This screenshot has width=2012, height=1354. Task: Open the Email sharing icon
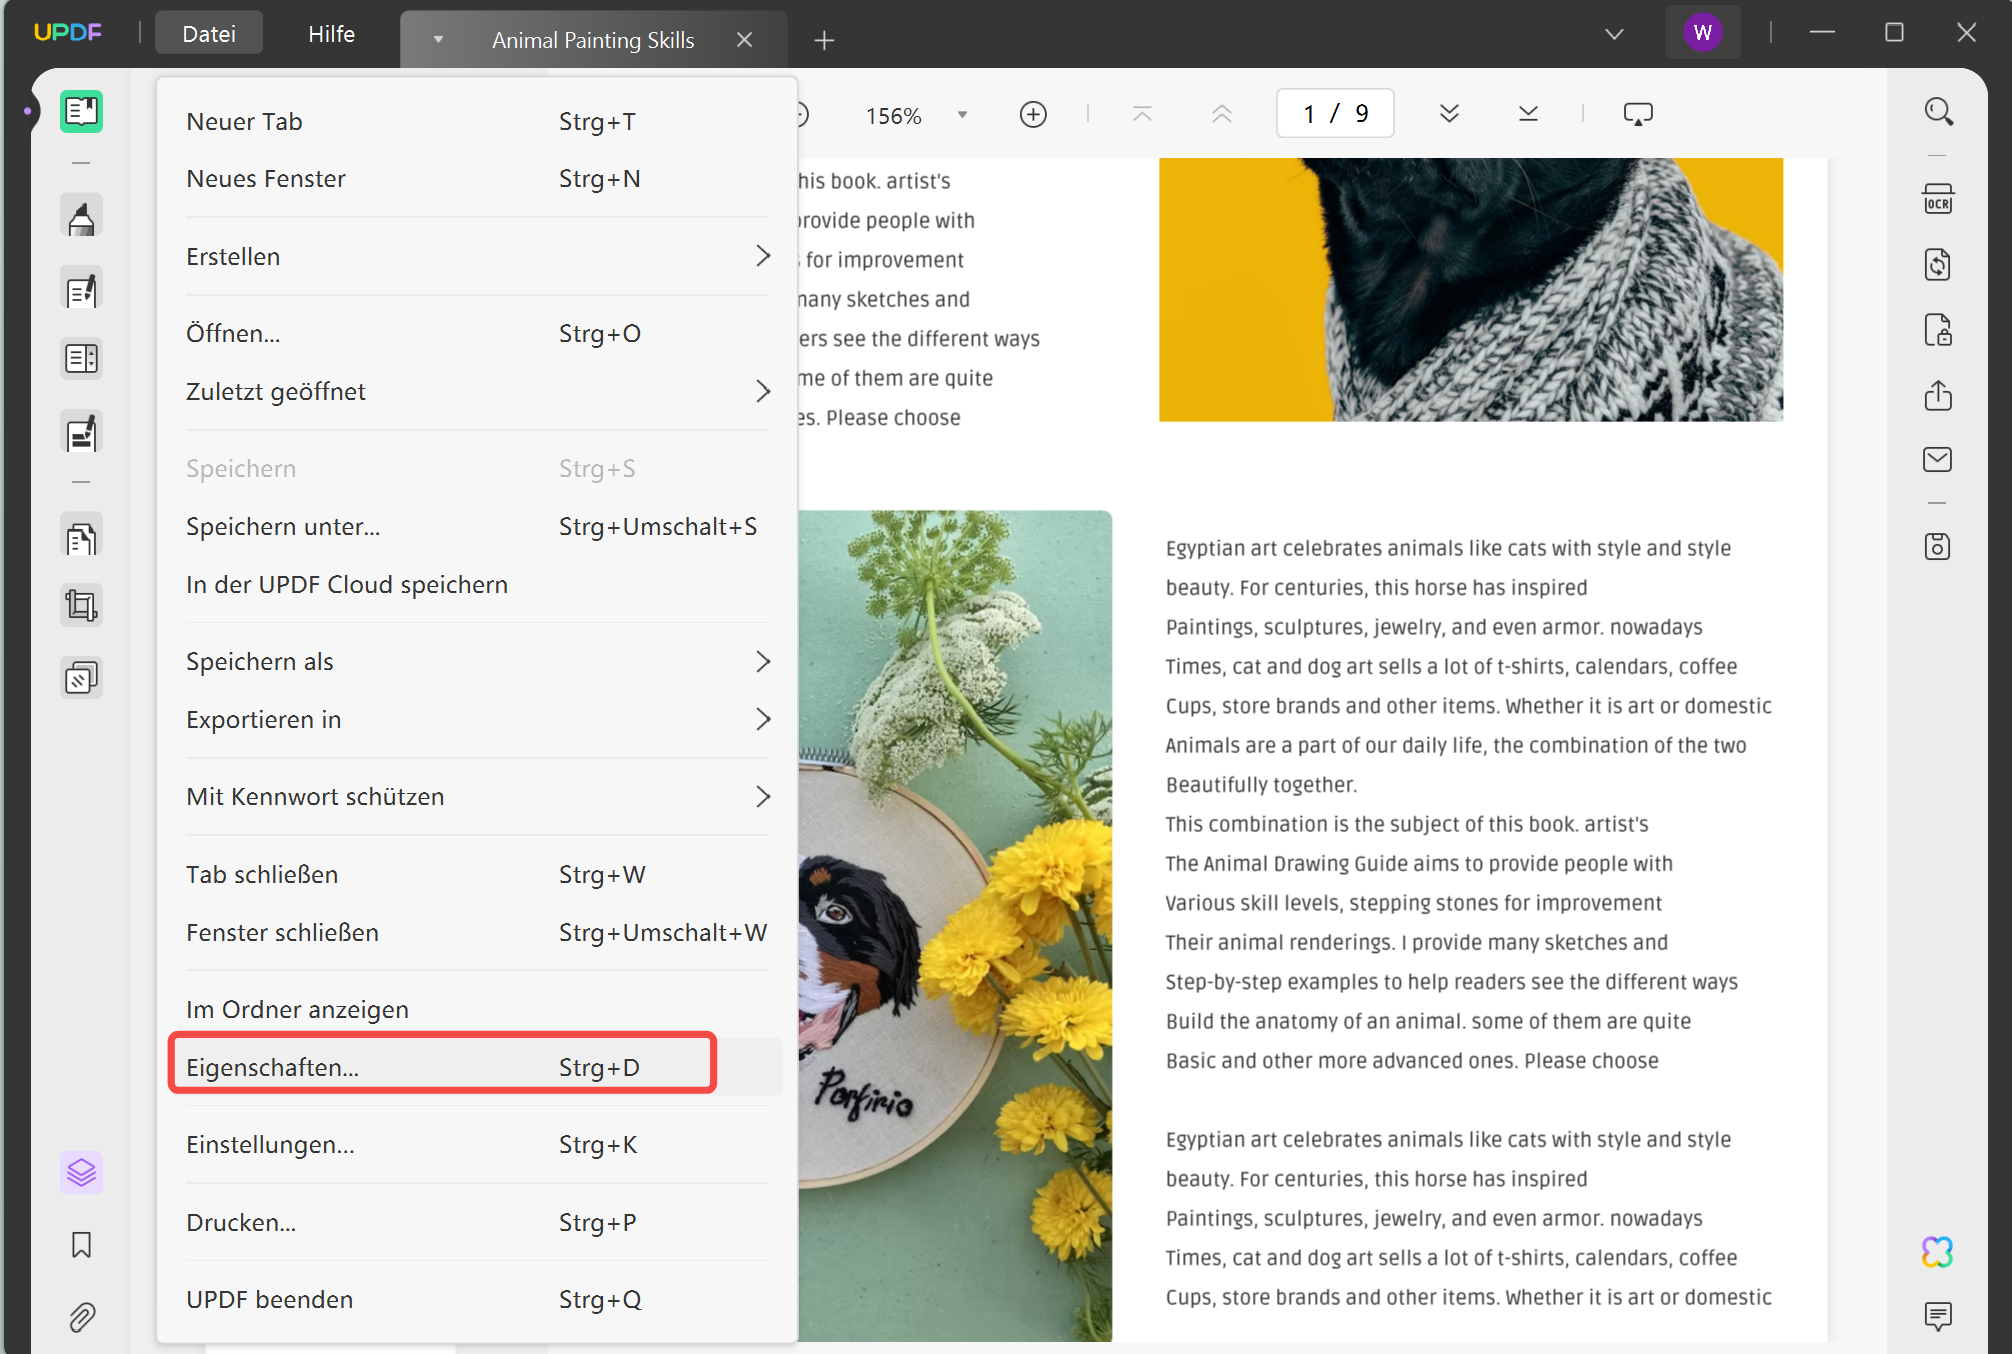pos(1938,460)
